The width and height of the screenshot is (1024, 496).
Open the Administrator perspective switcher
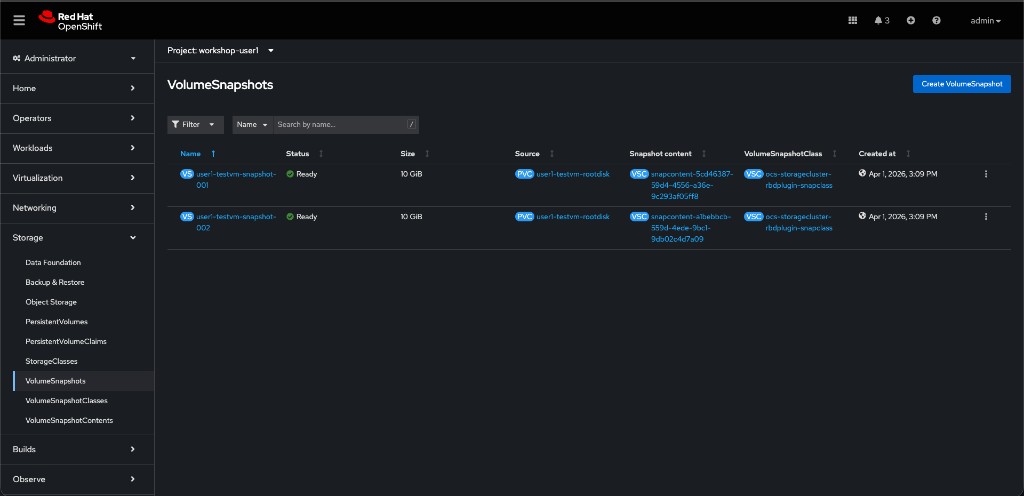[x=77, y=58]
